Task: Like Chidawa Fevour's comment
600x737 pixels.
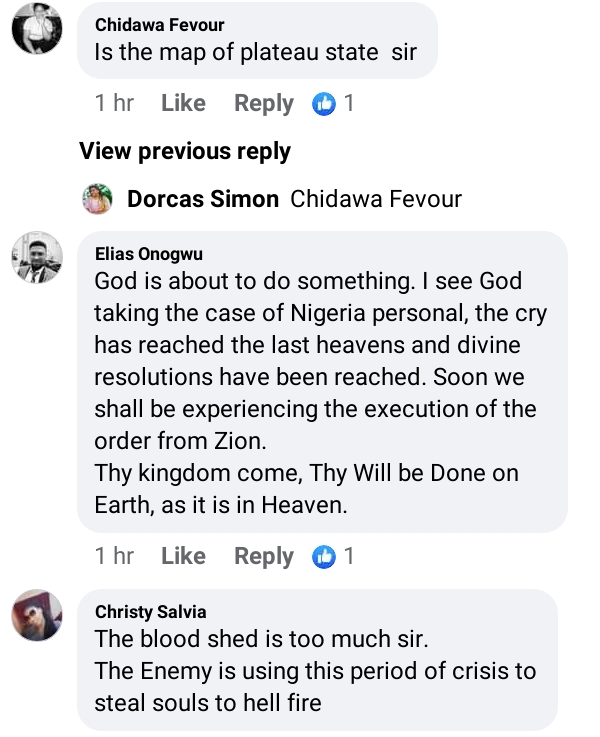Action: (183, 103)
